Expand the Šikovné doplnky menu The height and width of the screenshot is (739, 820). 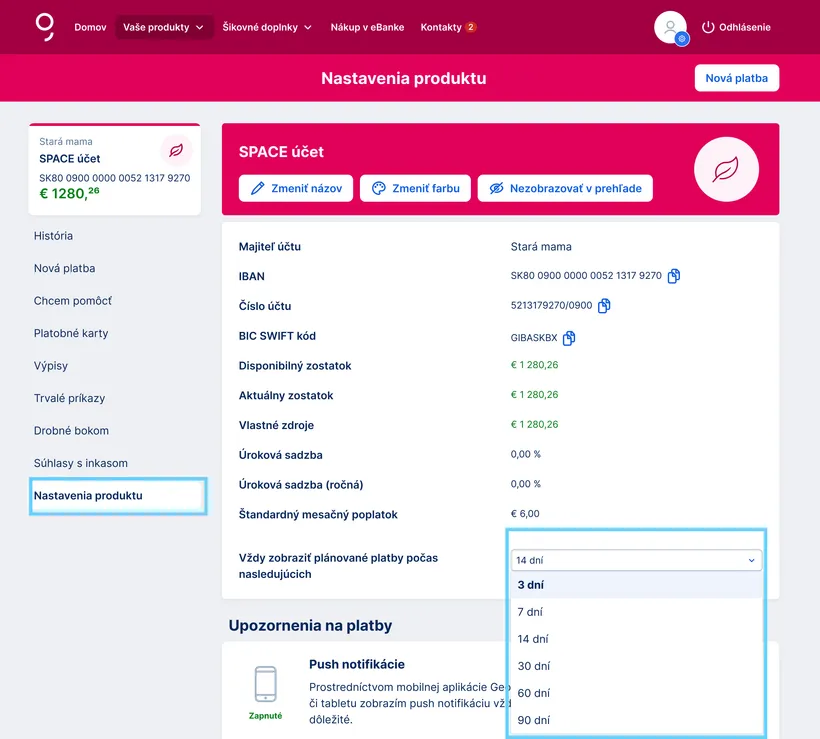(x=267, y=27)
